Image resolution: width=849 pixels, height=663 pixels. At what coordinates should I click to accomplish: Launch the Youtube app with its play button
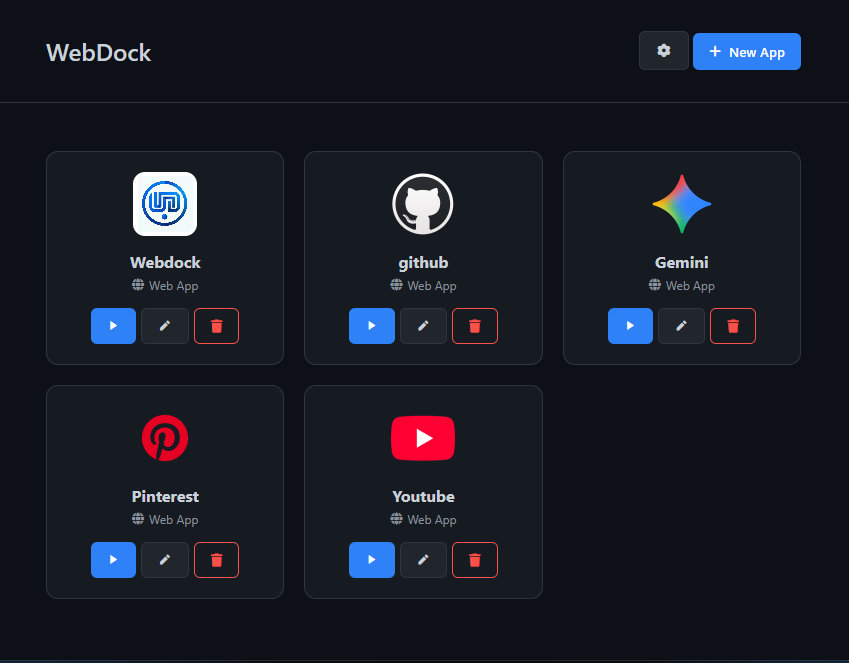tap(371, 560)
